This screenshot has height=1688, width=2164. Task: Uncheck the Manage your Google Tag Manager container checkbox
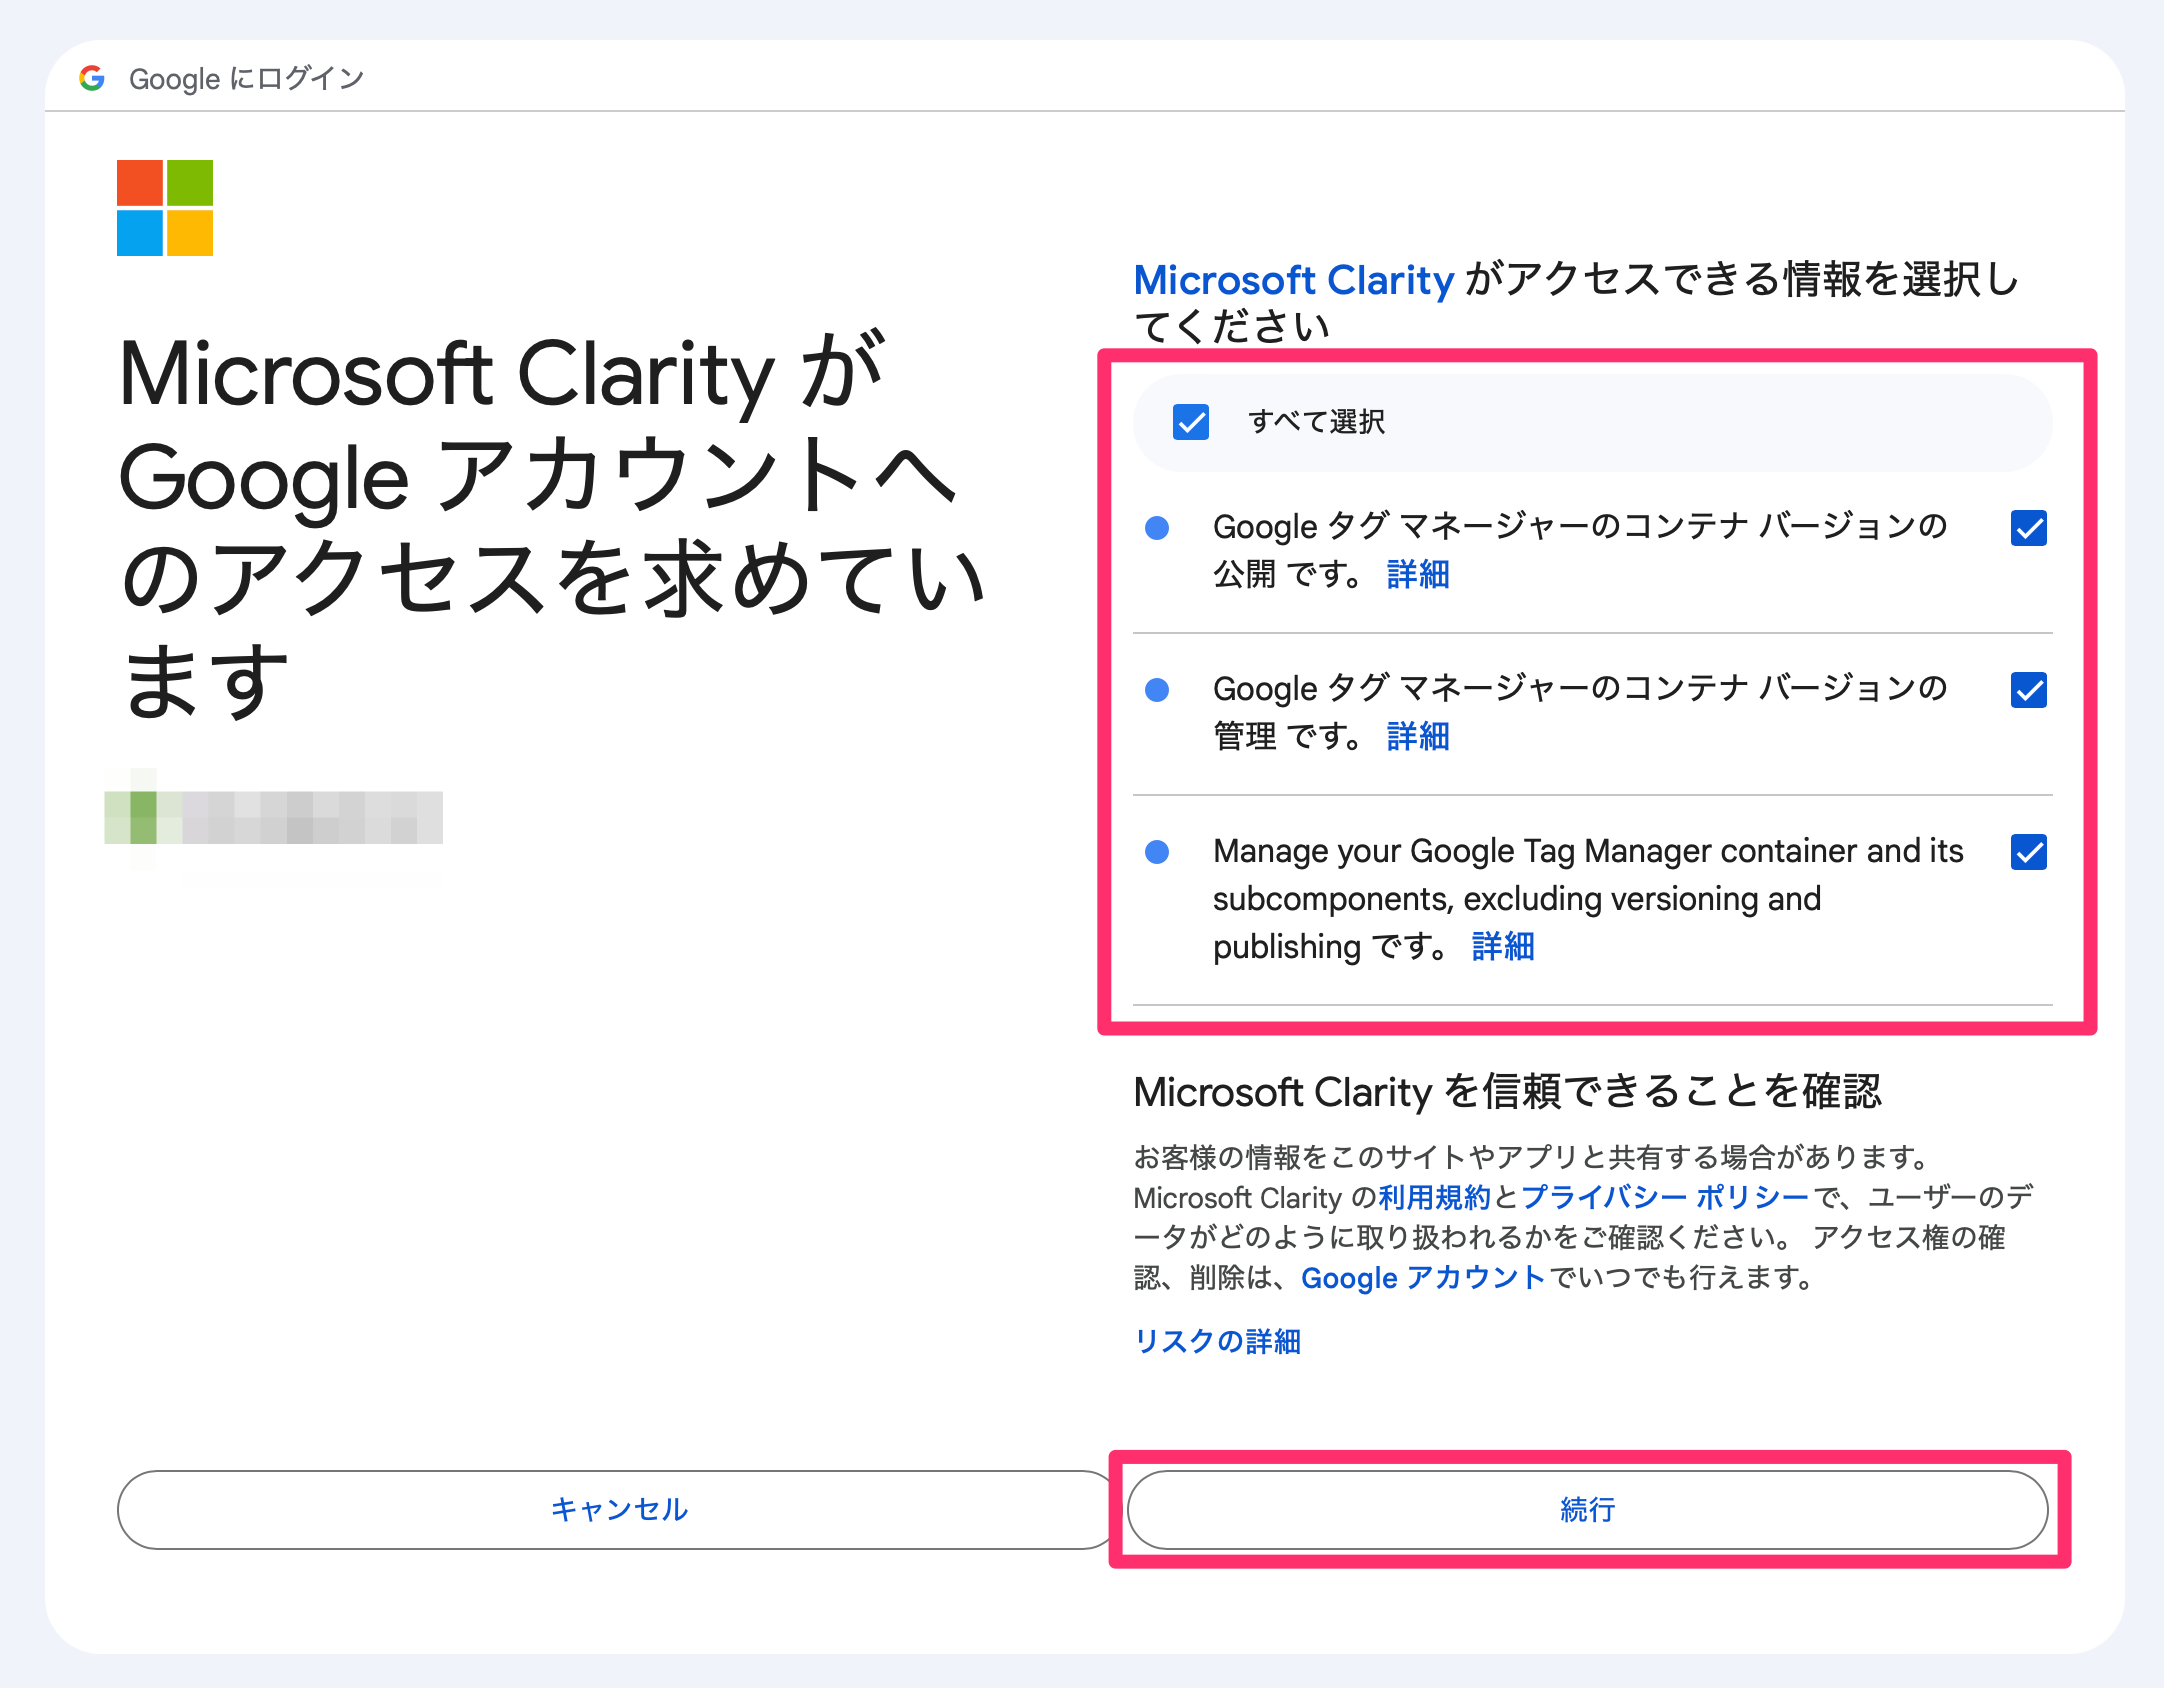pos(2029,852)
